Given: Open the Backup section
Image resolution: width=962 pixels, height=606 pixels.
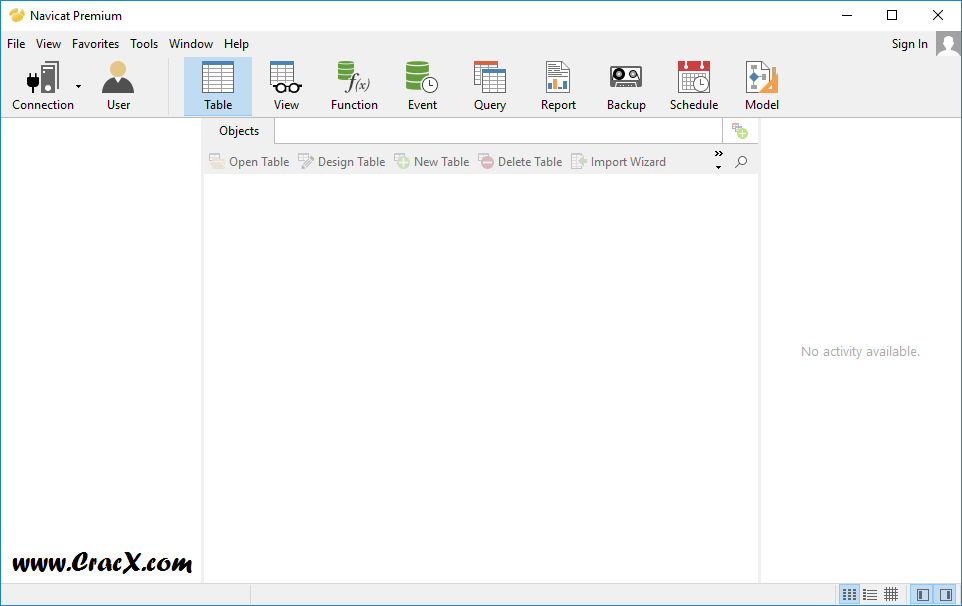Looking at the screenshot, I should (626, 86).
